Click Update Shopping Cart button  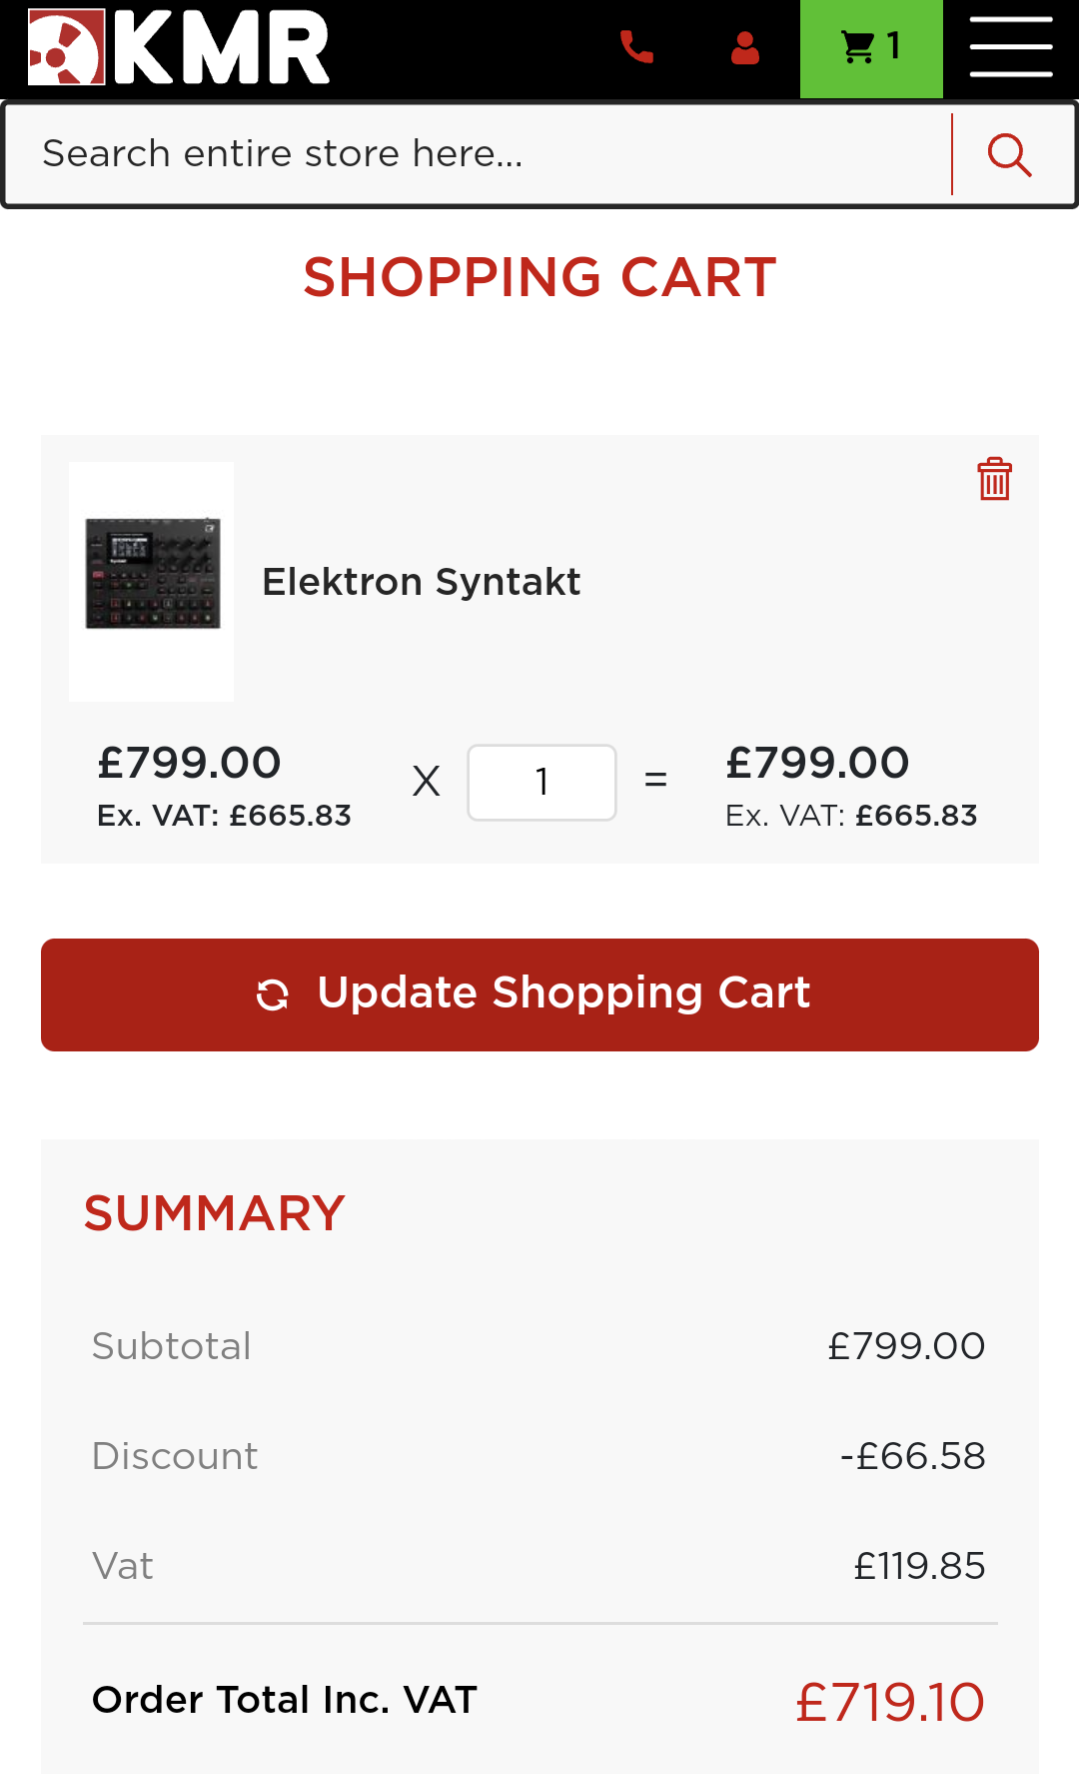[540, 995]
